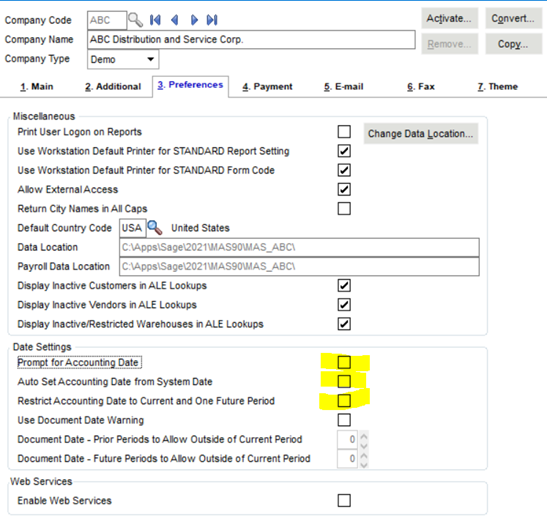Go to next company record

click(x=194, y=20)
